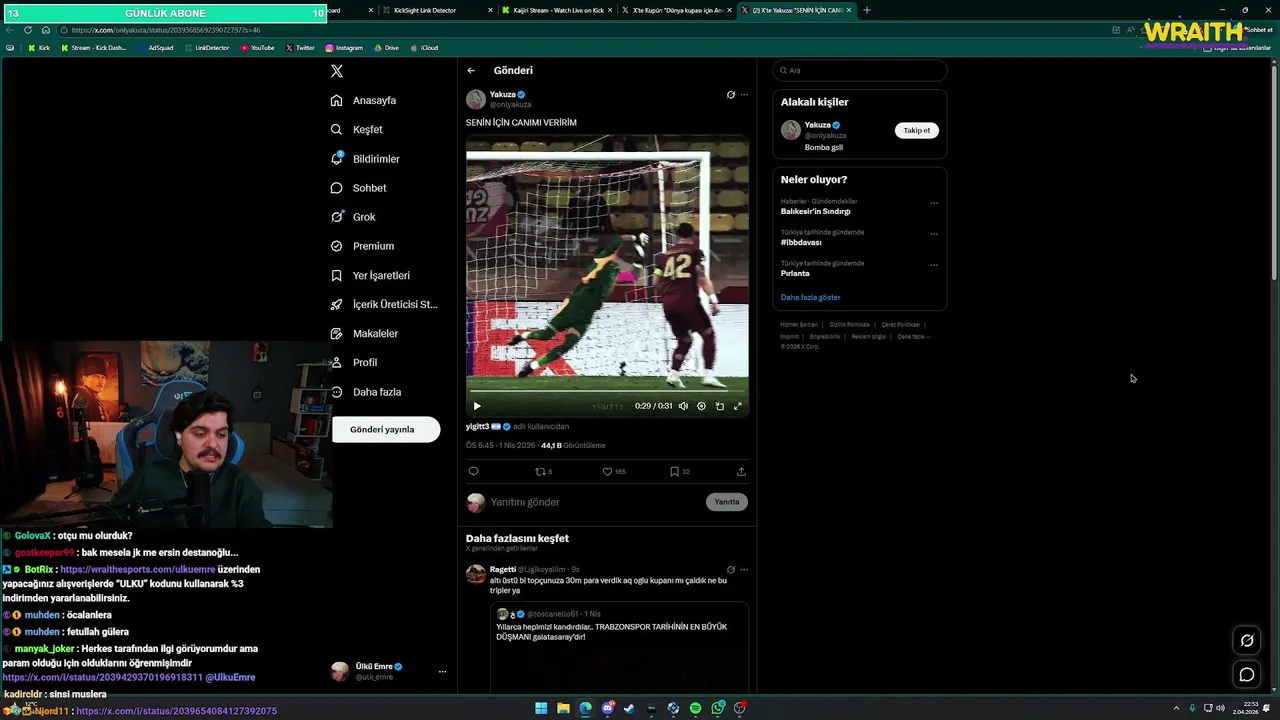Open YouTube bookmark in bookmarks bar
This screenshot has width=1280, height=720.
(x=258, y=48)
